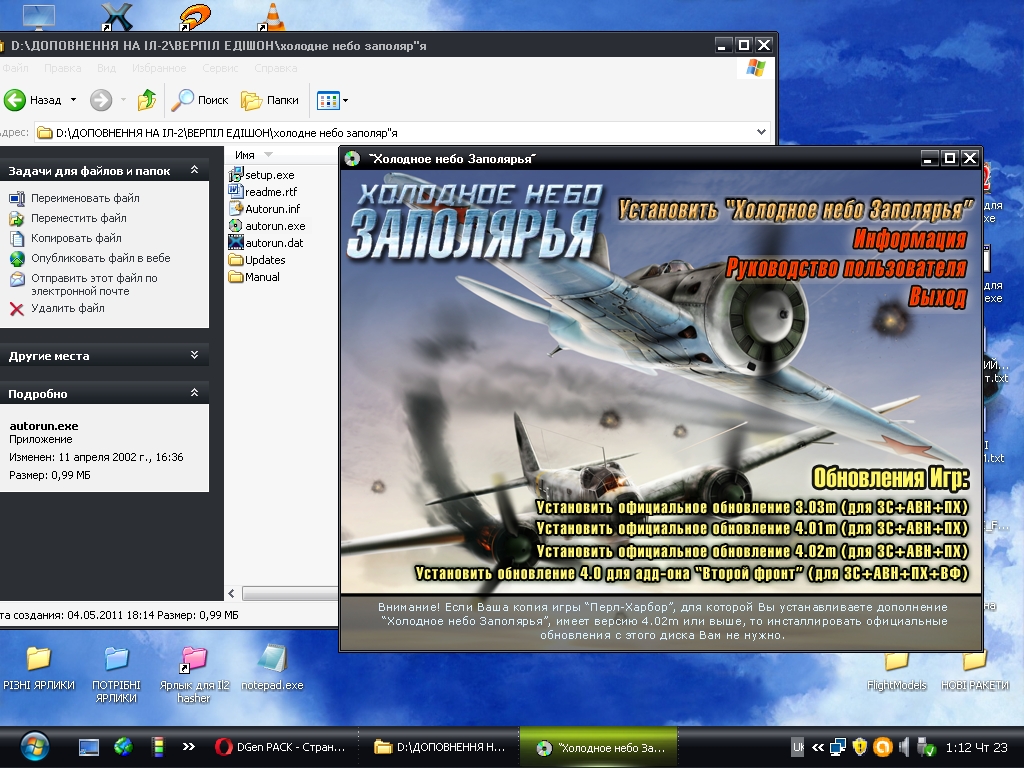Image resolution: width=1024 pixels, height=768 pixels.
Task: Click 'Копировать файл' task link
Action: click(x=76, y=238)
